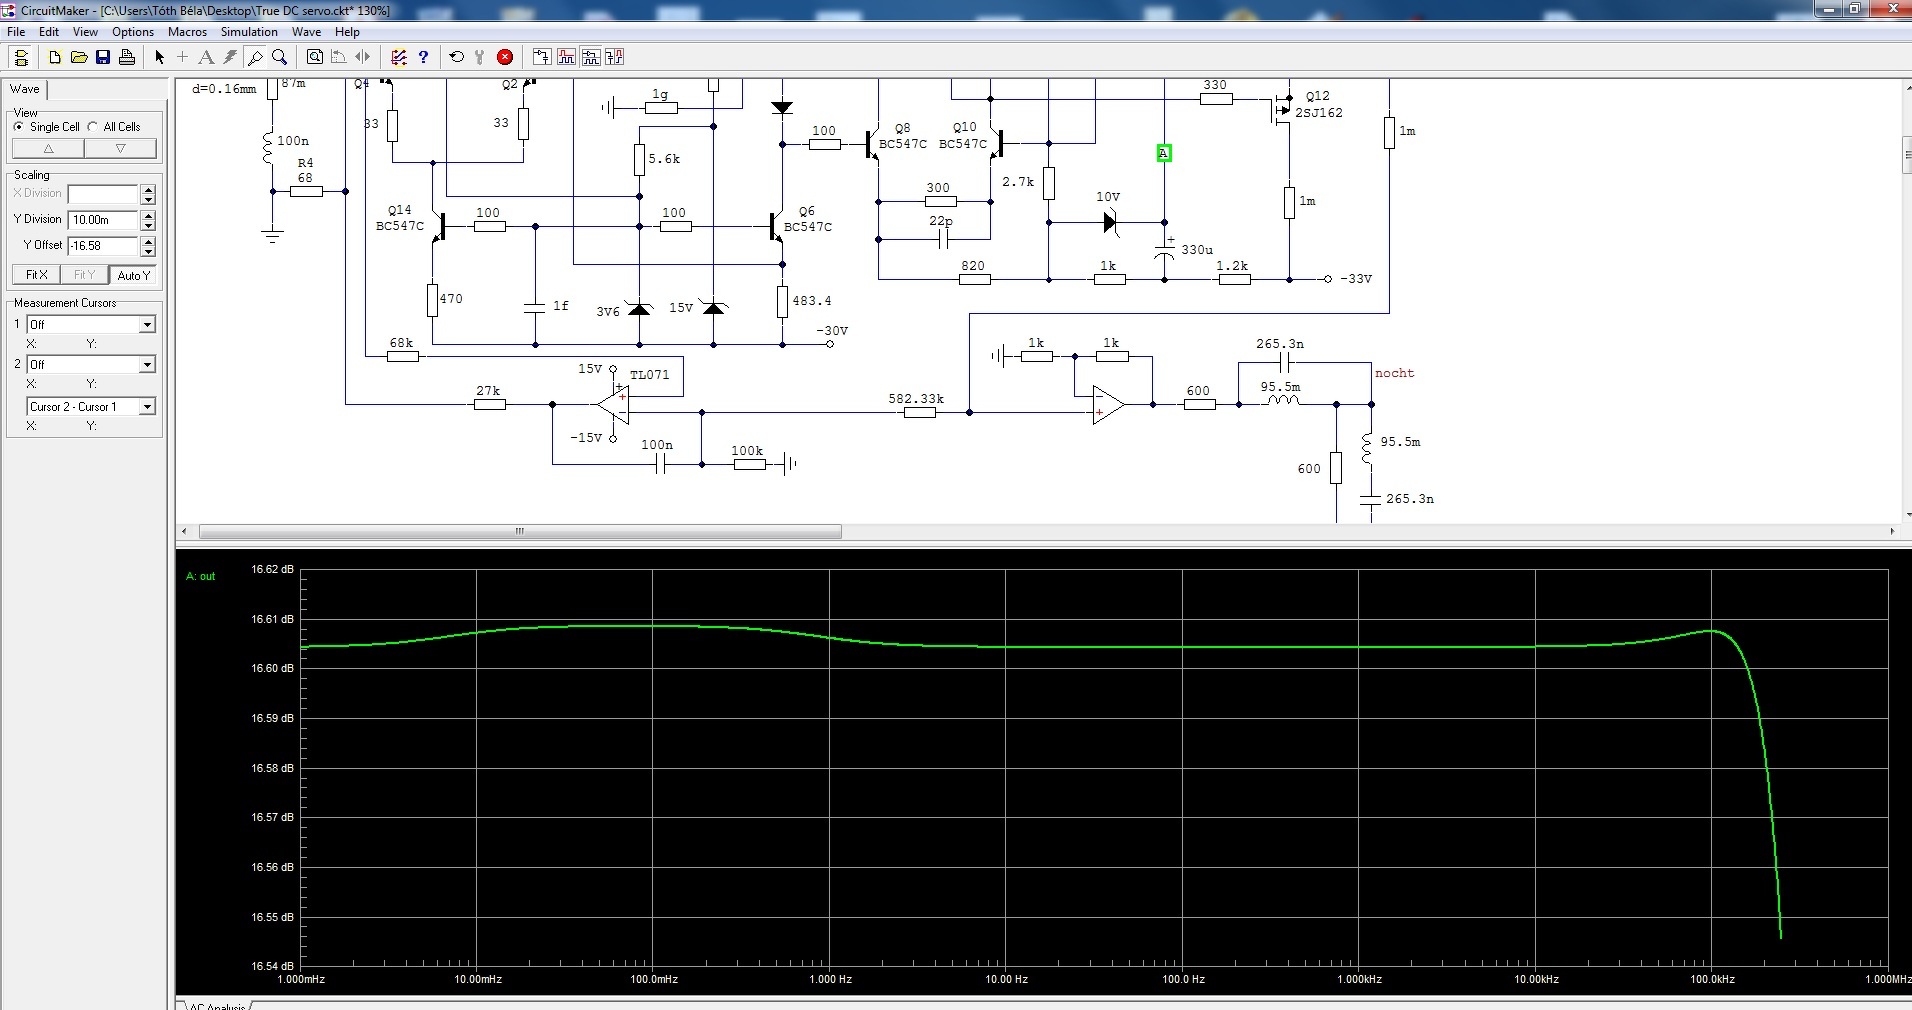Open the Macros menu
Image resolution: width=1912 pixels, height=1010 pixels.
point(187,32)
